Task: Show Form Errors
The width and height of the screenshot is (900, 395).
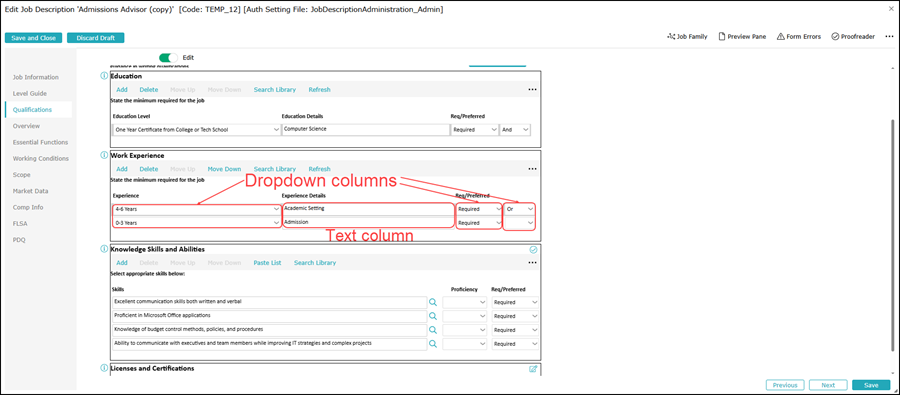Action: (799, 37)
